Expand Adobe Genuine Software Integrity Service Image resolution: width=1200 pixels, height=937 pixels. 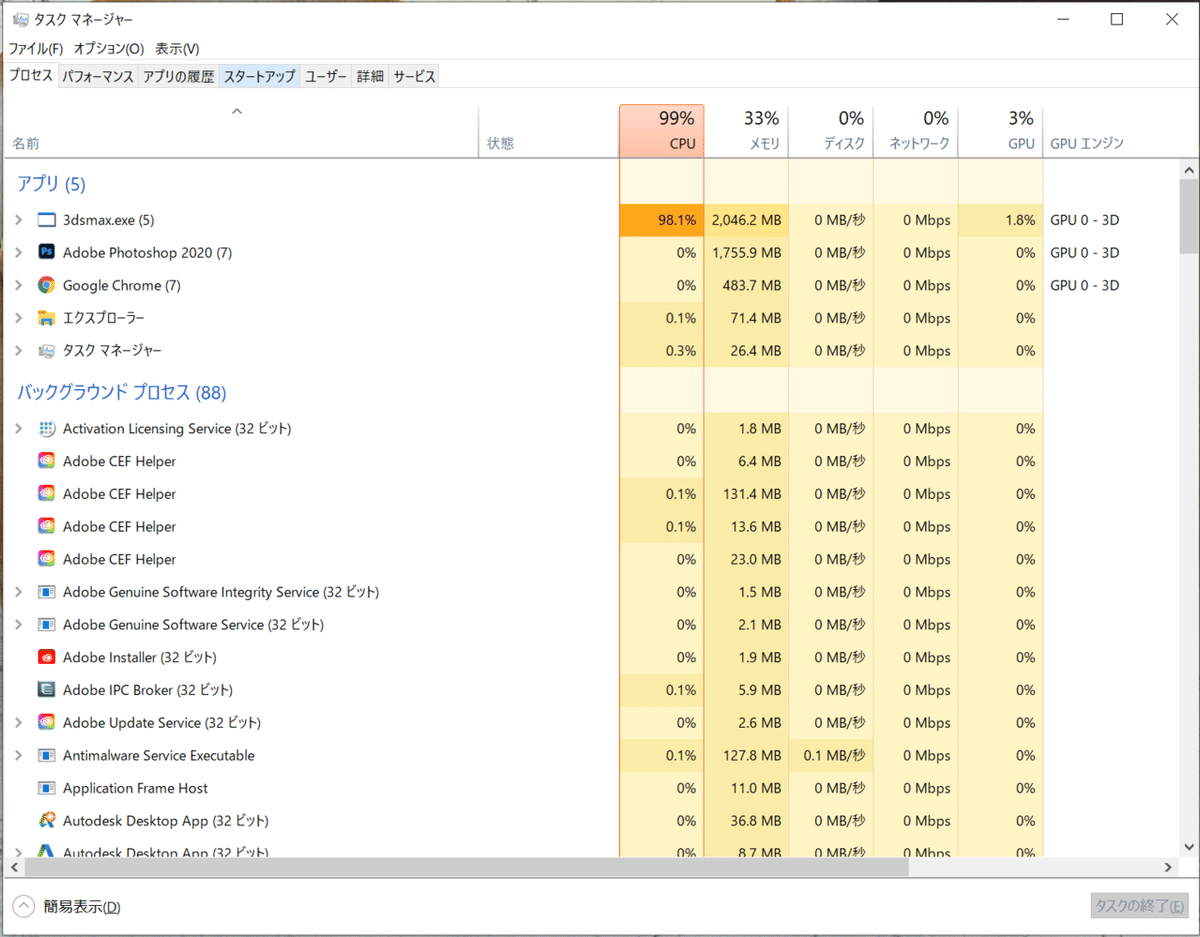point(18,592)
